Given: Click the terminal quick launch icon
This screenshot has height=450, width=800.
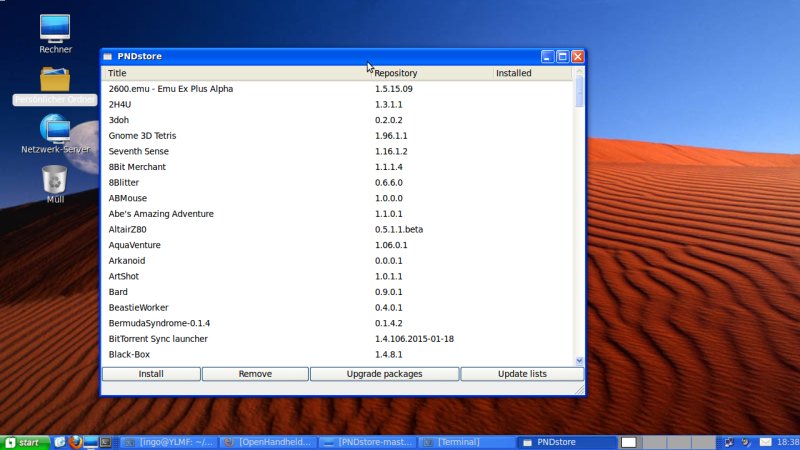Looking at the screenshot, I should pyautogui.click(x=105, y=442).
